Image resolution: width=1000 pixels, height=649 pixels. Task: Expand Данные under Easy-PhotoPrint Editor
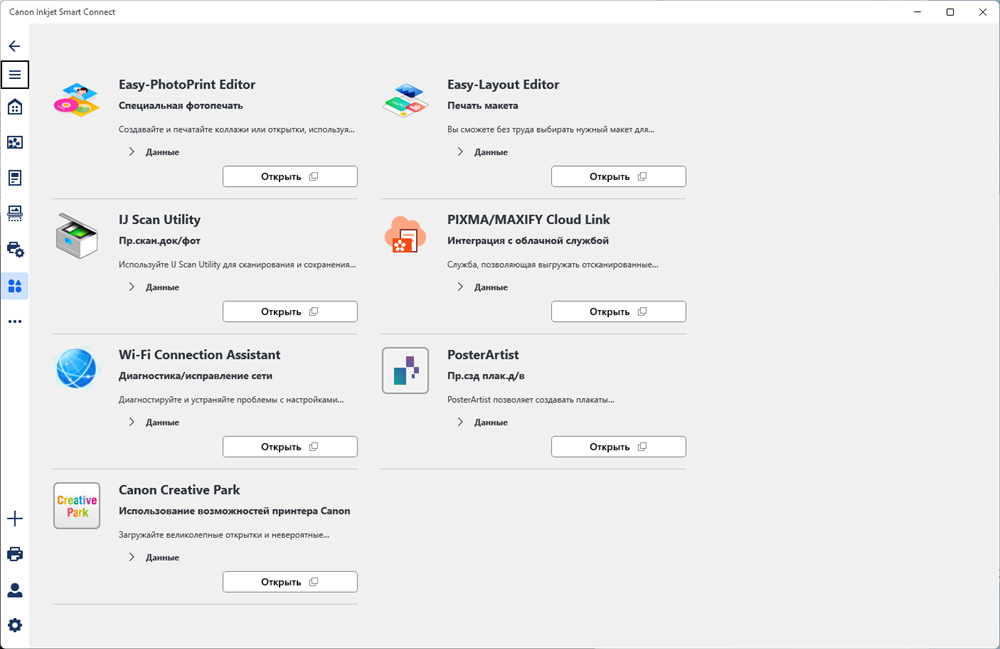pos(154,152)
